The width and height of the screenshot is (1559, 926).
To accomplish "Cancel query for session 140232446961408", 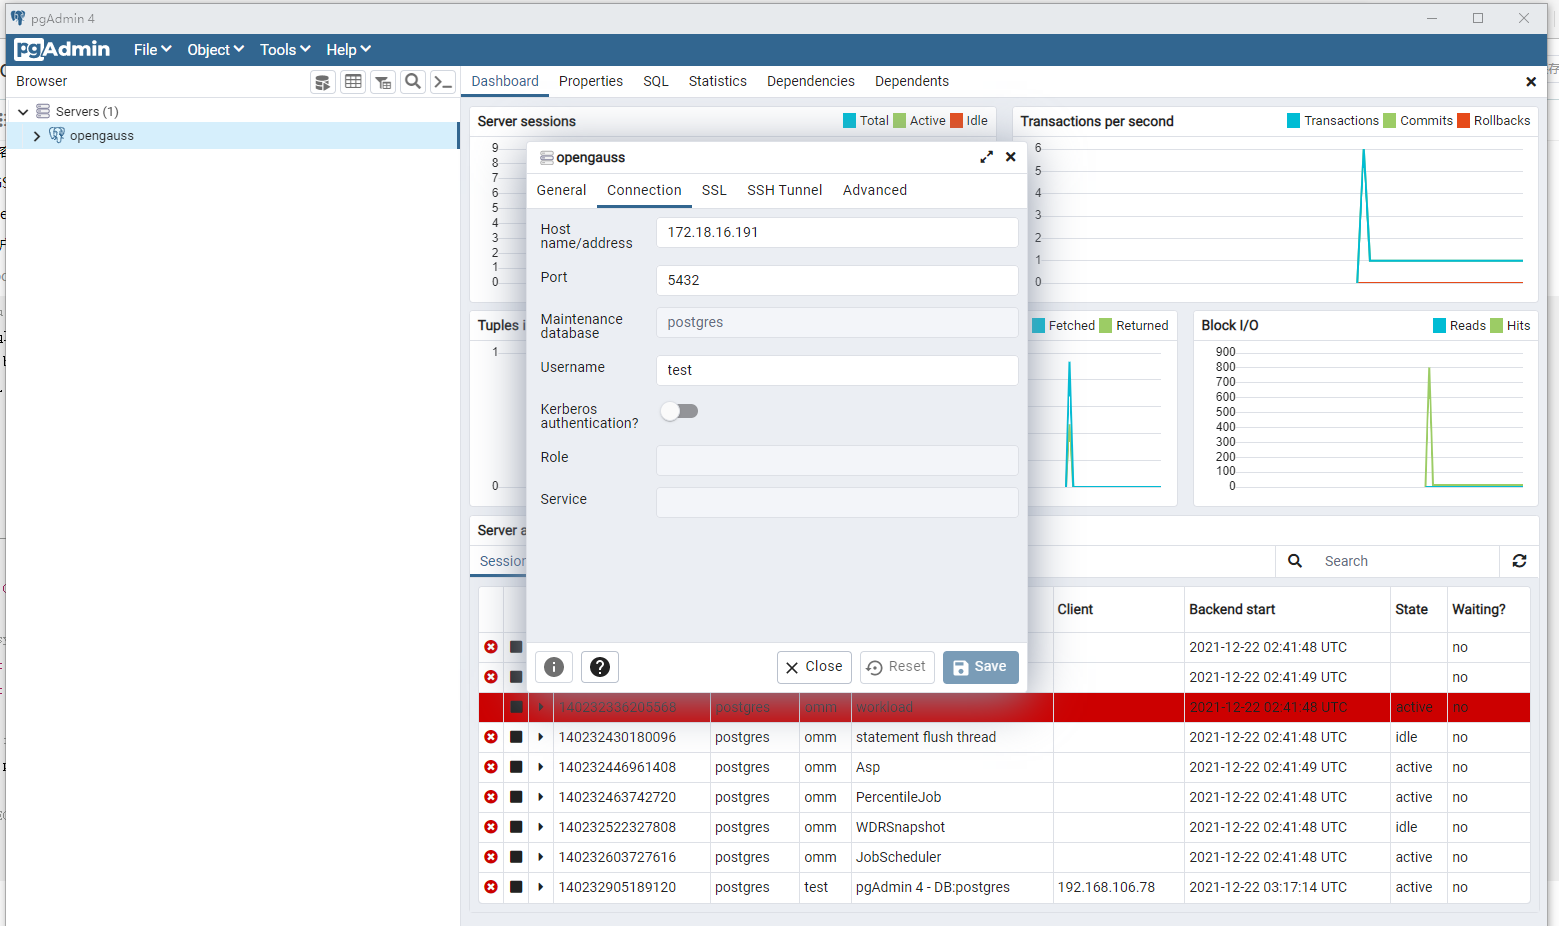I will pyautogui.click(x=516, y=767).
